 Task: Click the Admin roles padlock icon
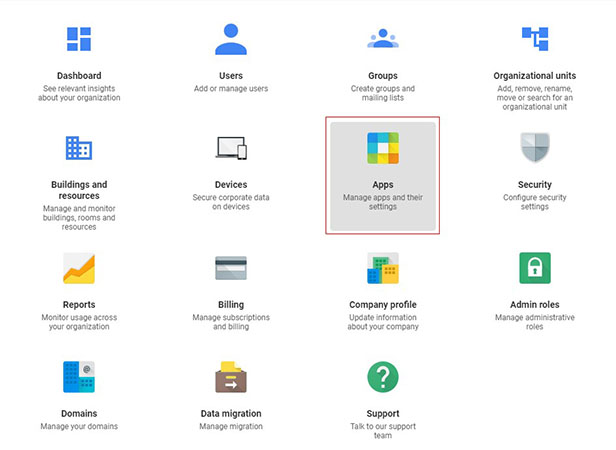535,268
